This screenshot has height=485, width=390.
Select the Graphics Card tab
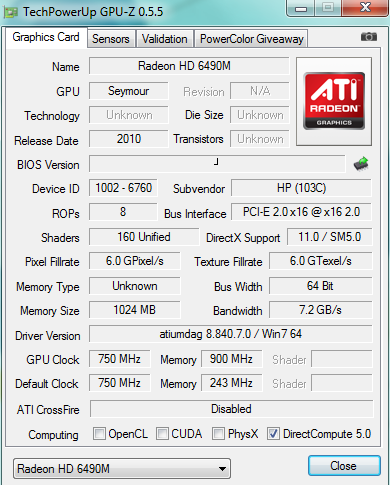pos(46,37)
